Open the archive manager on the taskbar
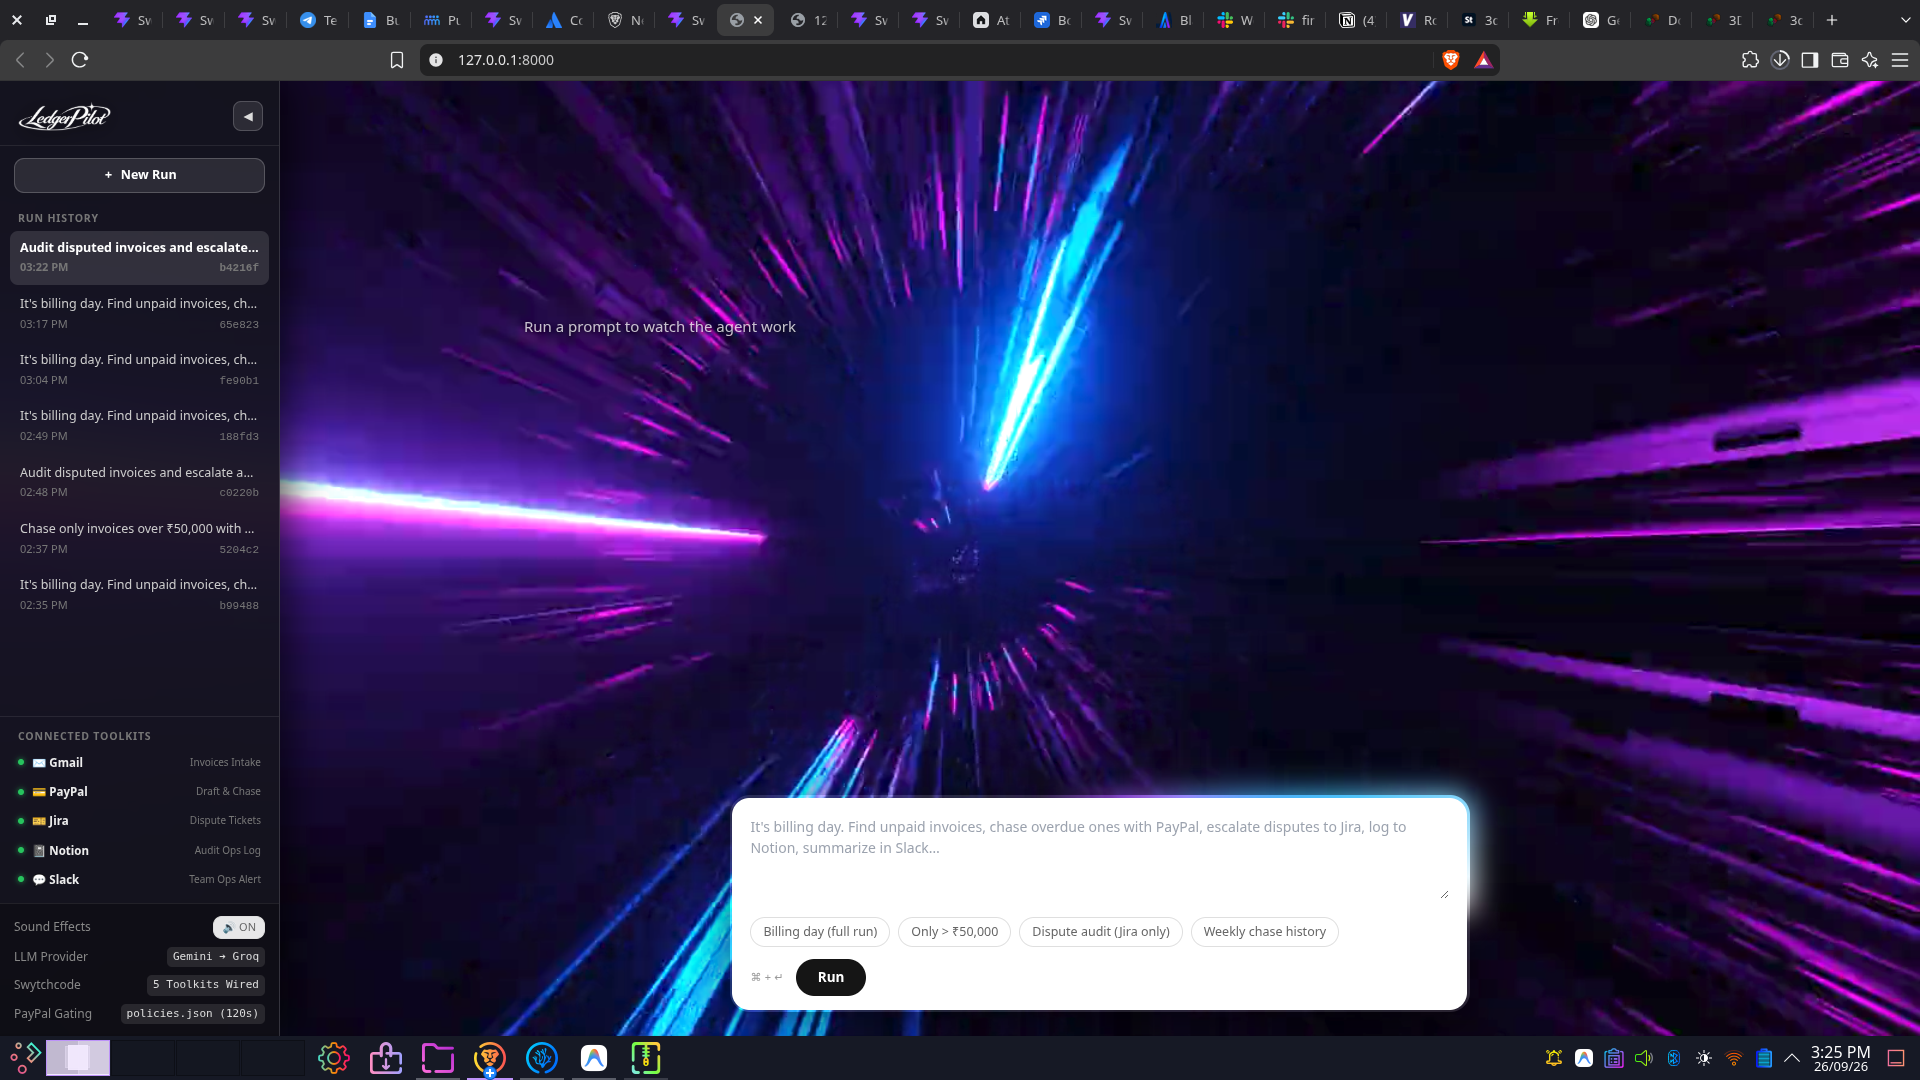The image size is (1920, 1080). [646, 1058]
